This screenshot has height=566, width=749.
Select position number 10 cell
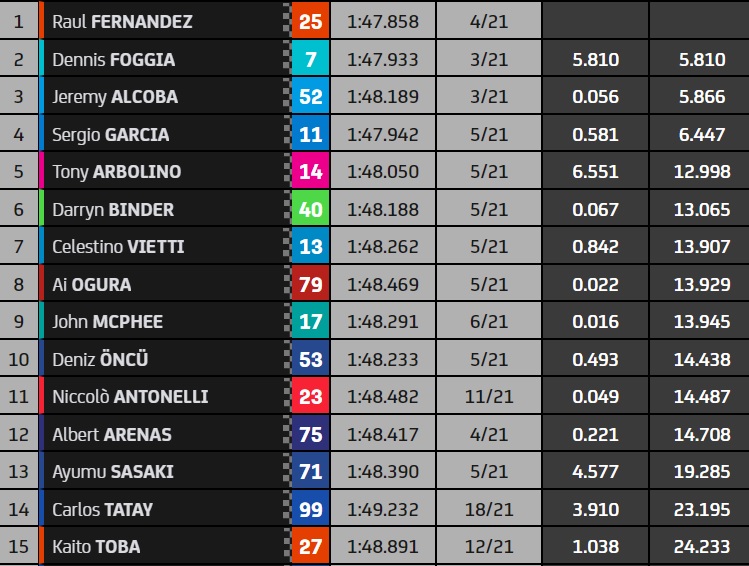click(19, 359)
